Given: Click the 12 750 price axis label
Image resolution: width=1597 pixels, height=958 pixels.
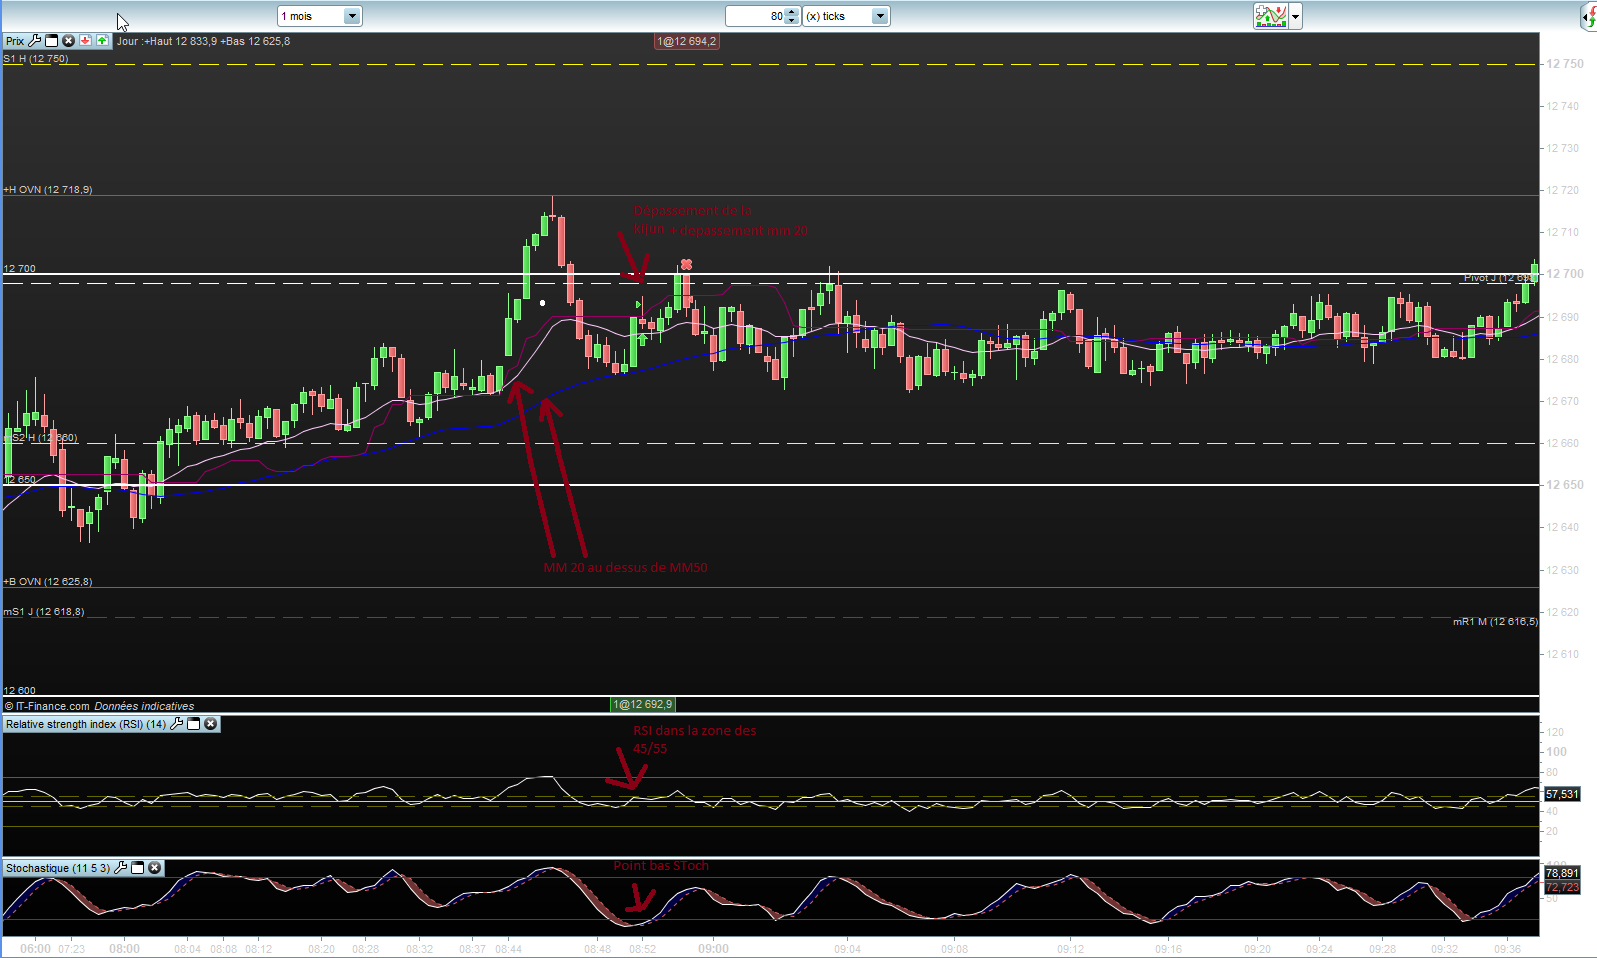Looking at the screenshot, I should tap(1565, 64).
